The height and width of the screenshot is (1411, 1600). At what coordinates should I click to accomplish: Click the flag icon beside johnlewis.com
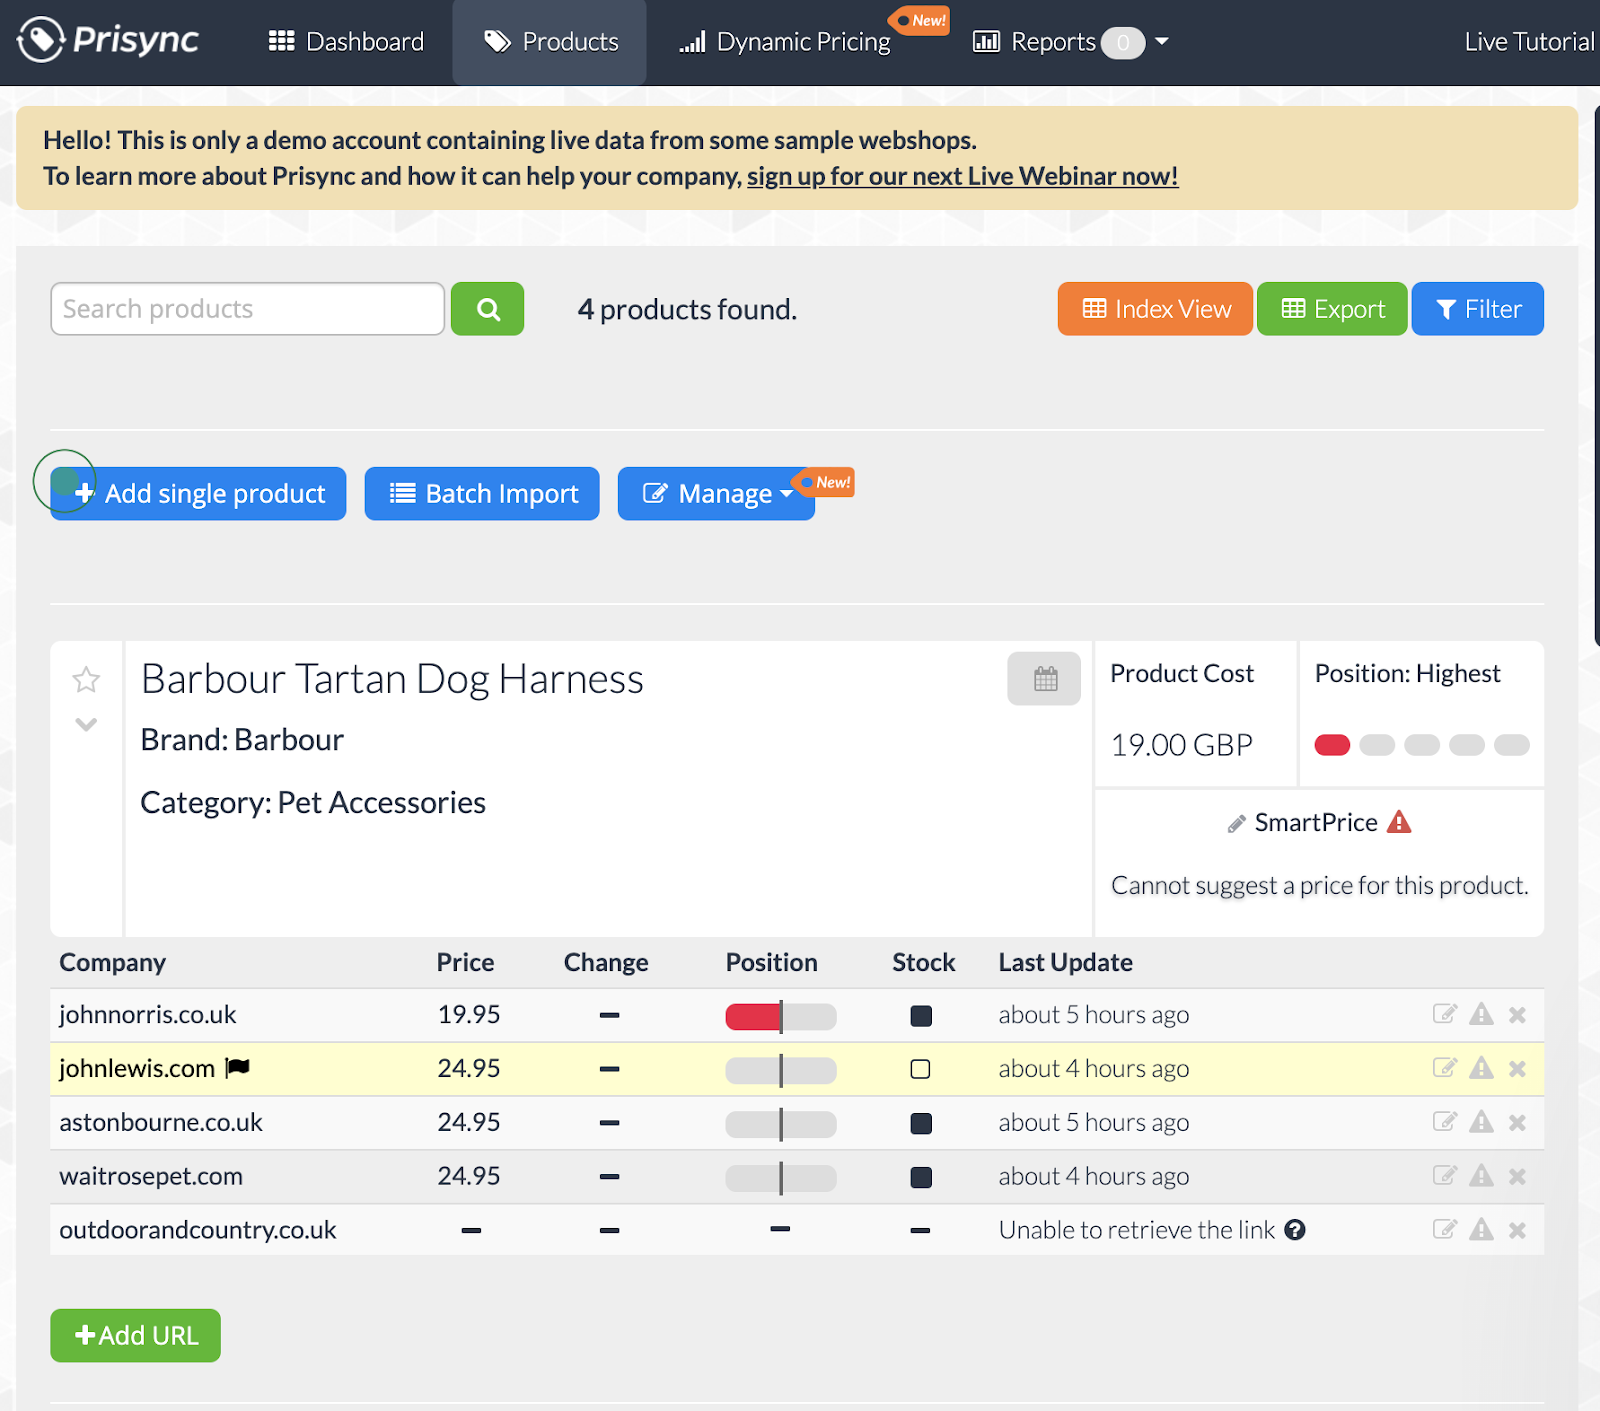tap(237, 1068)
